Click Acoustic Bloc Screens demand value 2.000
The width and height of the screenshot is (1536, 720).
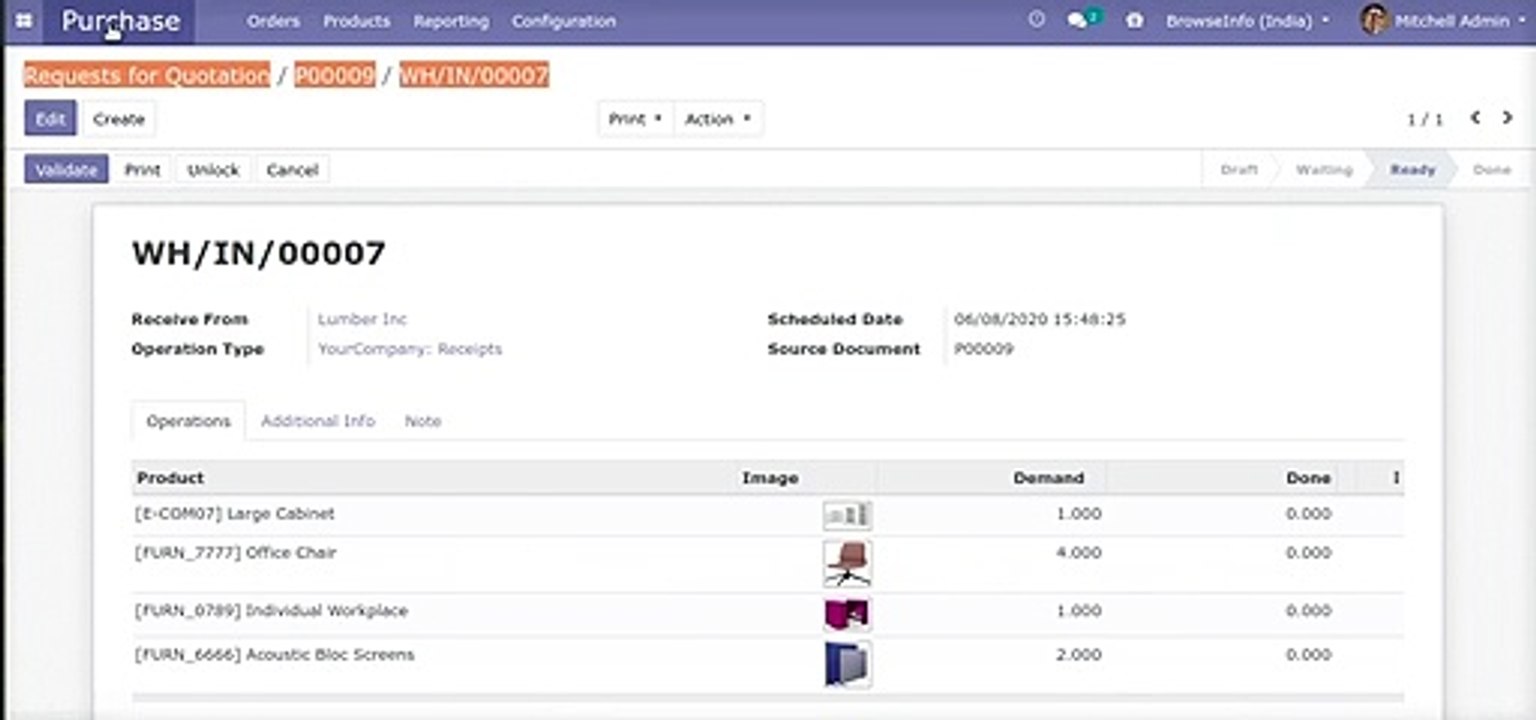coord(1079,655)
